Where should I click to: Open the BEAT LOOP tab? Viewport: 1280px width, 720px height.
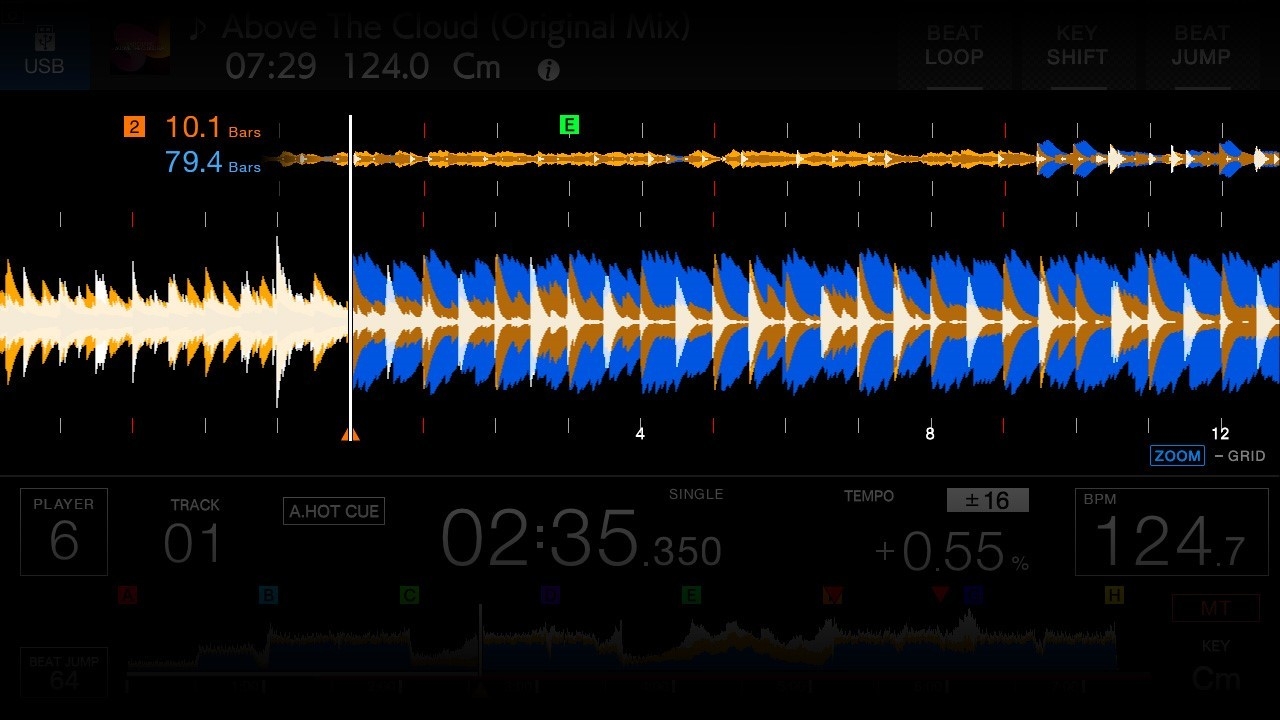[x=953, y=47]
